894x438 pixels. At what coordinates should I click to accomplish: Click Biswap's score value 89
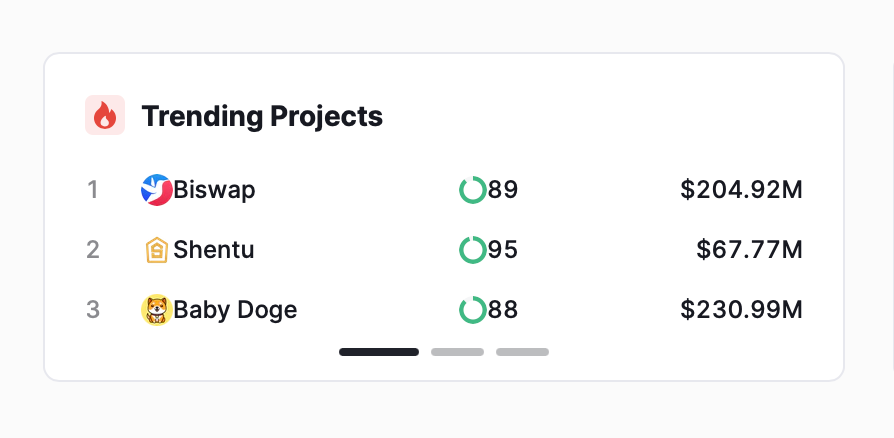click(x=503, y=190)
